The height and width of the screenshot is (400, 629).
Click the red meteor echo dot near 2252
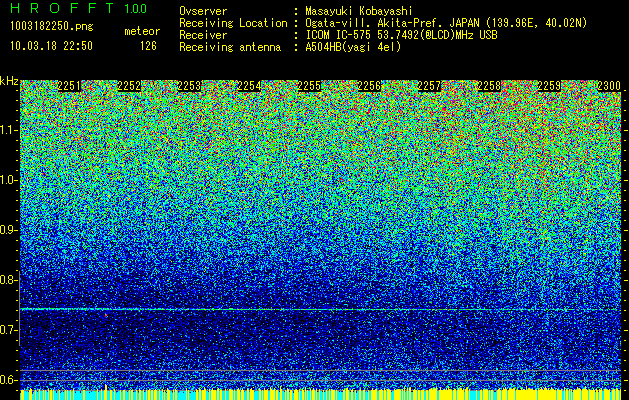point(106,316)
